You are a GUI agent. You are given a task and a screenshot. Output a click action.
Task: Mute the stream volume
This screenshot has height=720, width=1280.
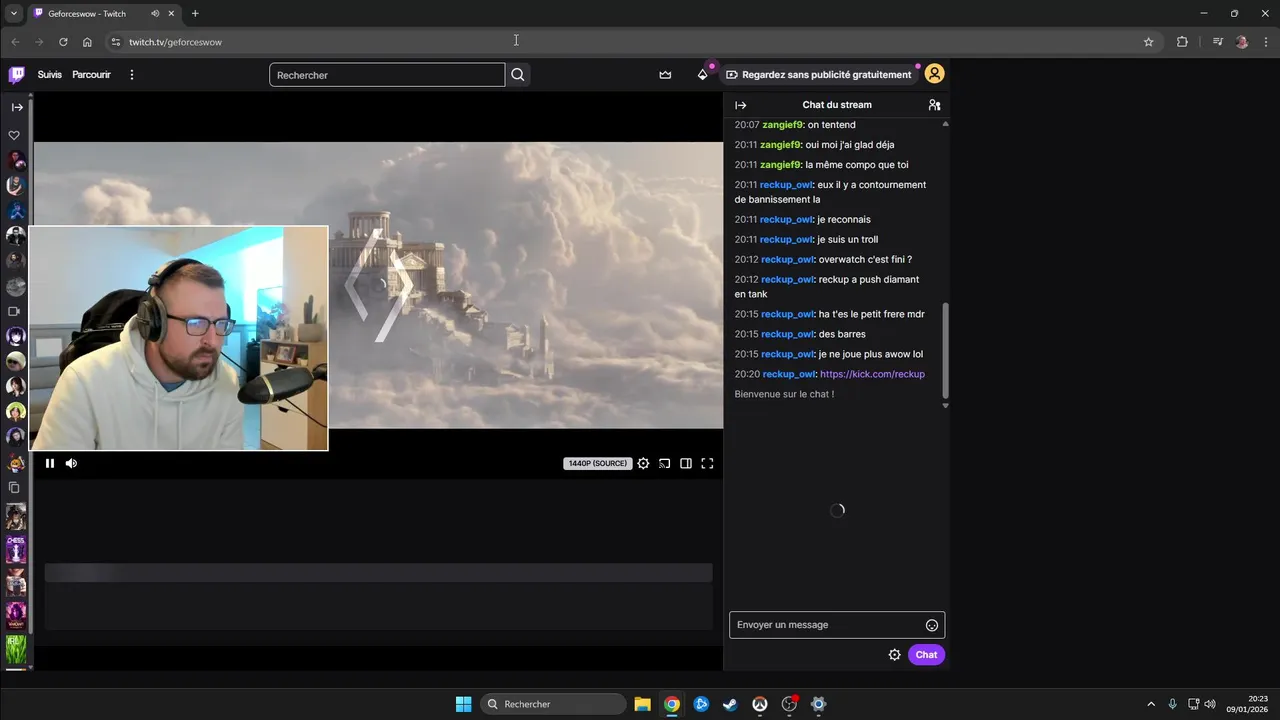pyautogui.click(x=71, y=463)
